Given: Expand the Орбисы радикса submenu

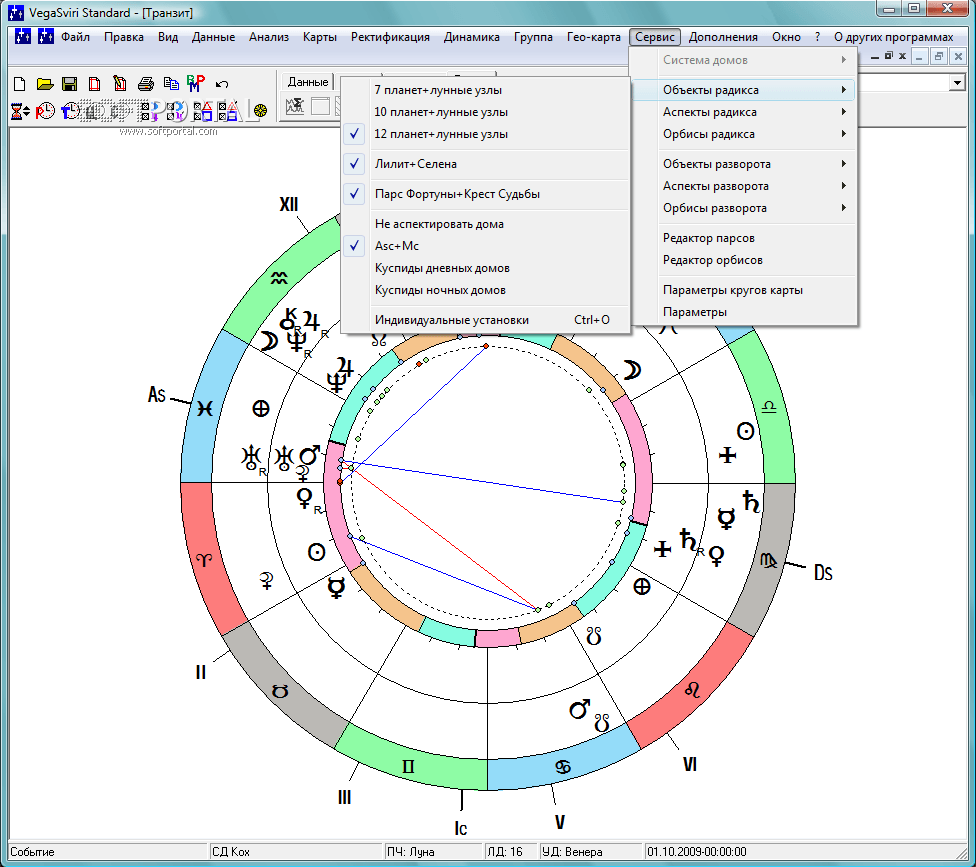Looking at the screenshot, I should (x=744, y=134).
